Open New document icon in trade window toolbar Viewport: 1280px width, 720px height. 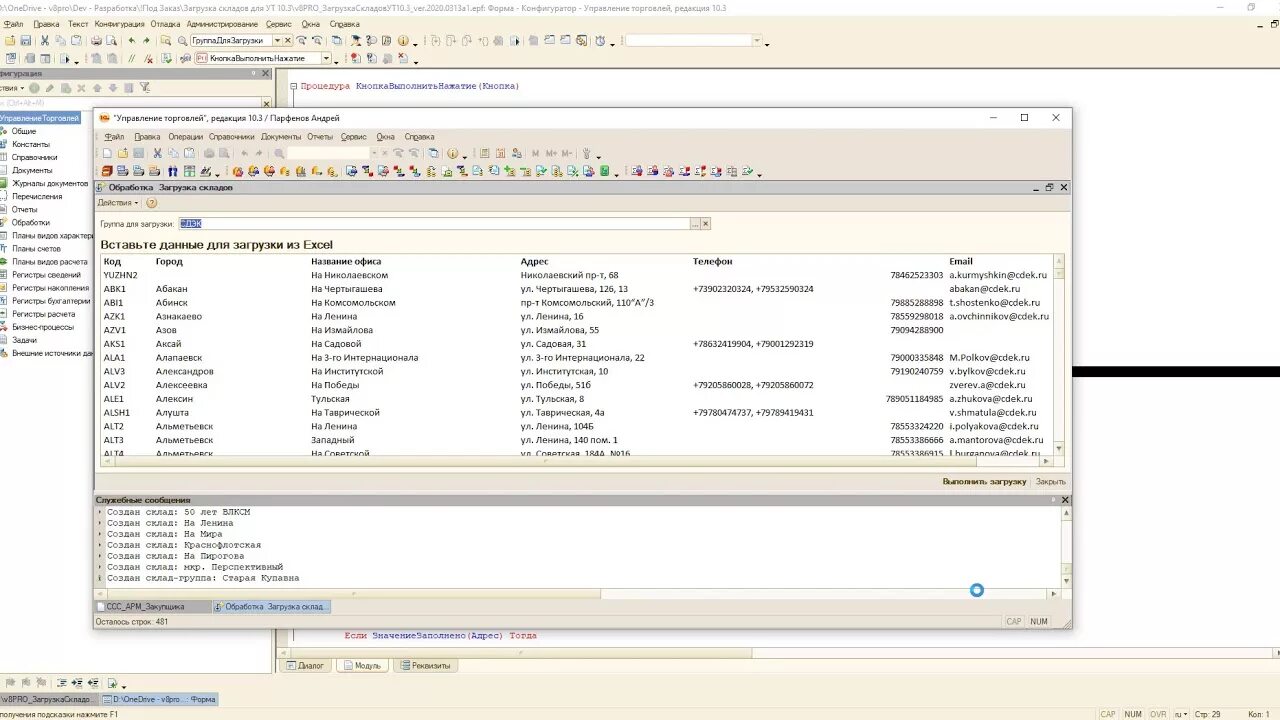(107, 153)
